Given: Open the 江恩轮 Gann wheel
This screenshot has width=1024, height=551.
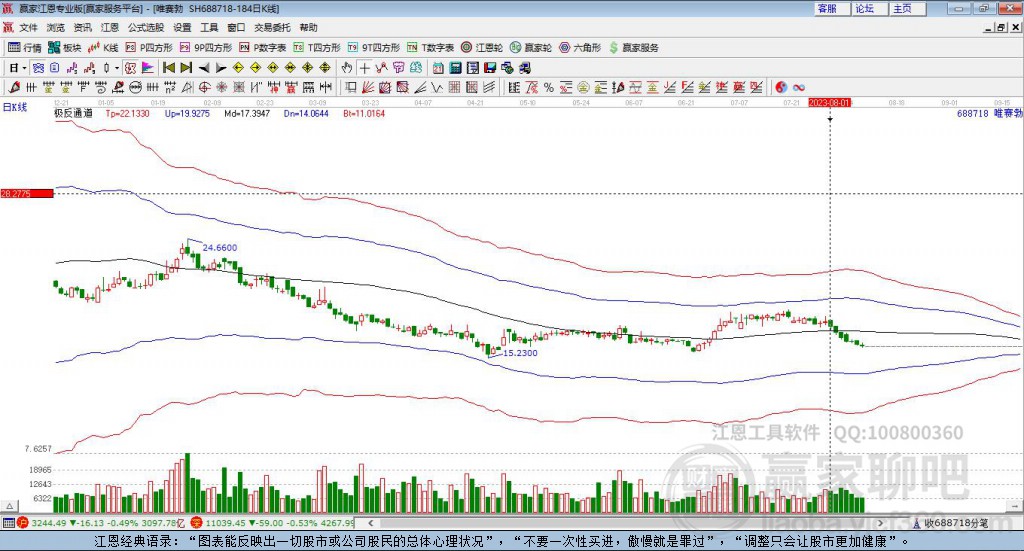Looking at the screenshot, I should coord(482,48).
